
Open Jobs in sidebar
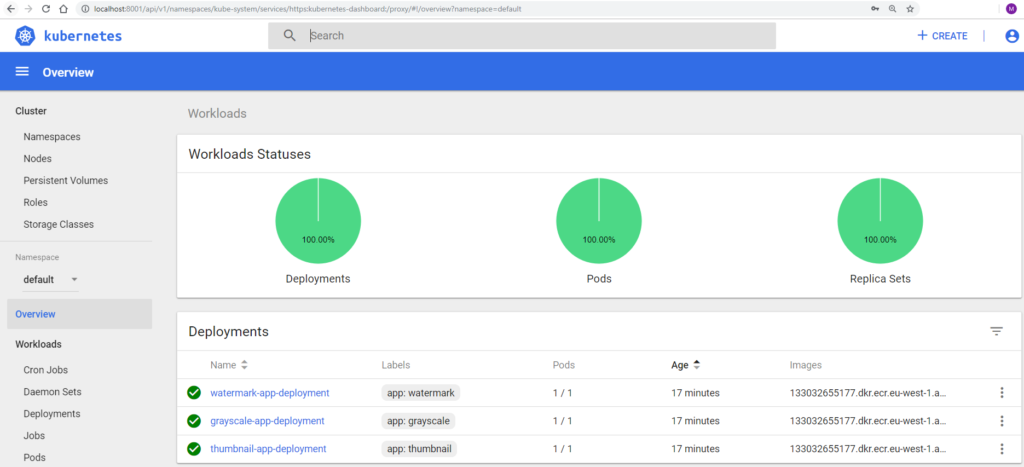34,436
